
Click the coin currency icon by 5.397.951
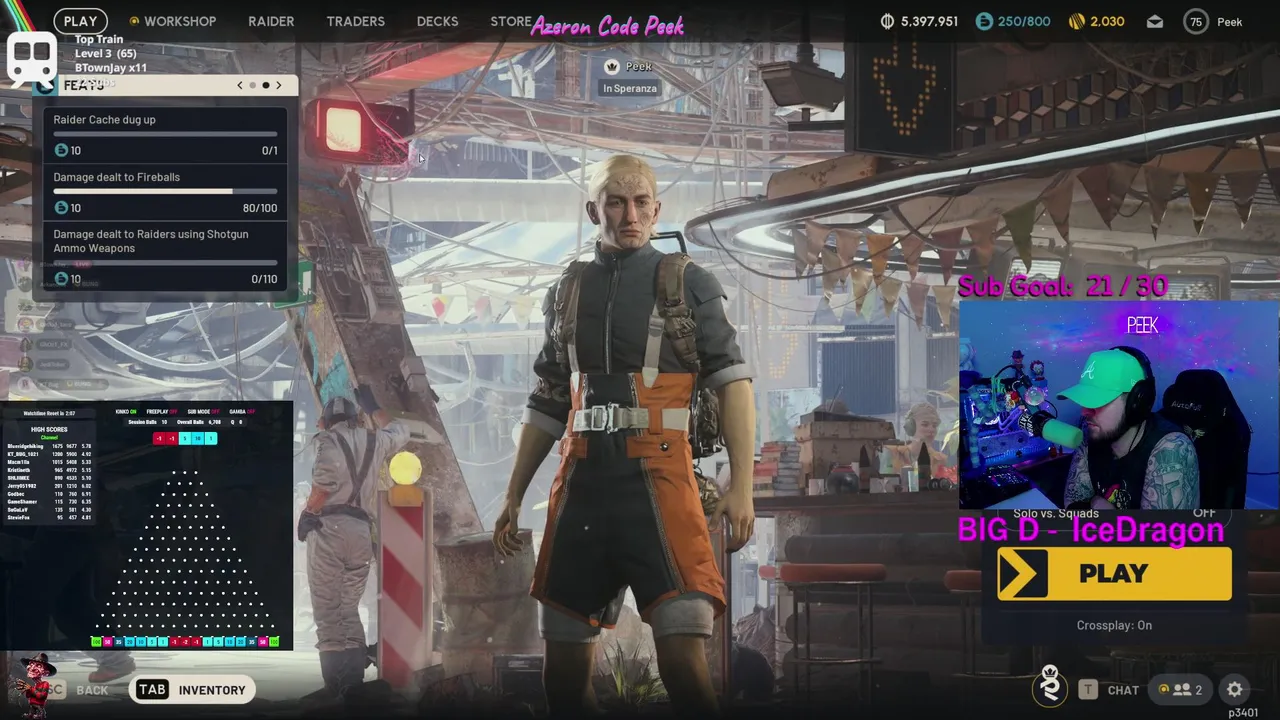tap(887, 21)
